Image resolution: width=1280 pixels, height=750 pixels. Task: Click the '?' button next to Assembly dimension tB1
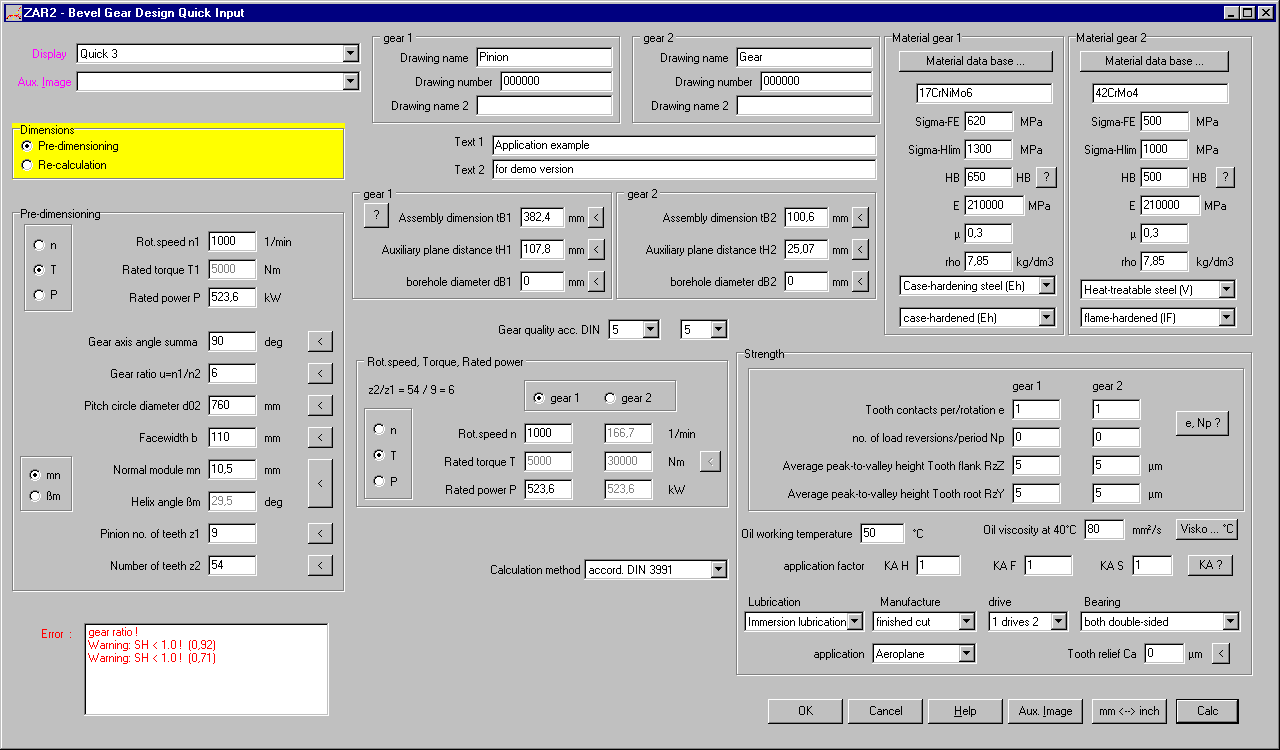[376, 217]
